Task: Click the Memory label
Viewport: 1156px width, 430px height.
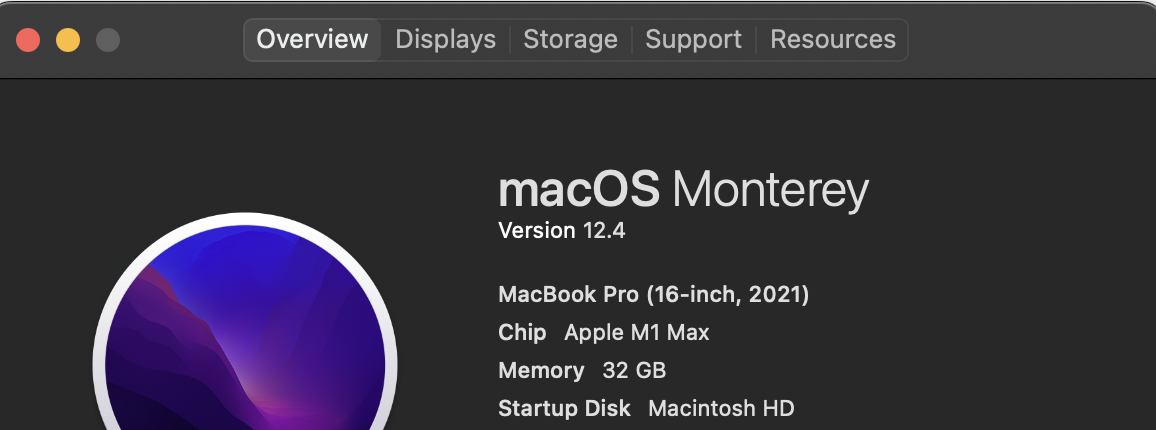Action: pyautogui.click(x=541, y=371)
